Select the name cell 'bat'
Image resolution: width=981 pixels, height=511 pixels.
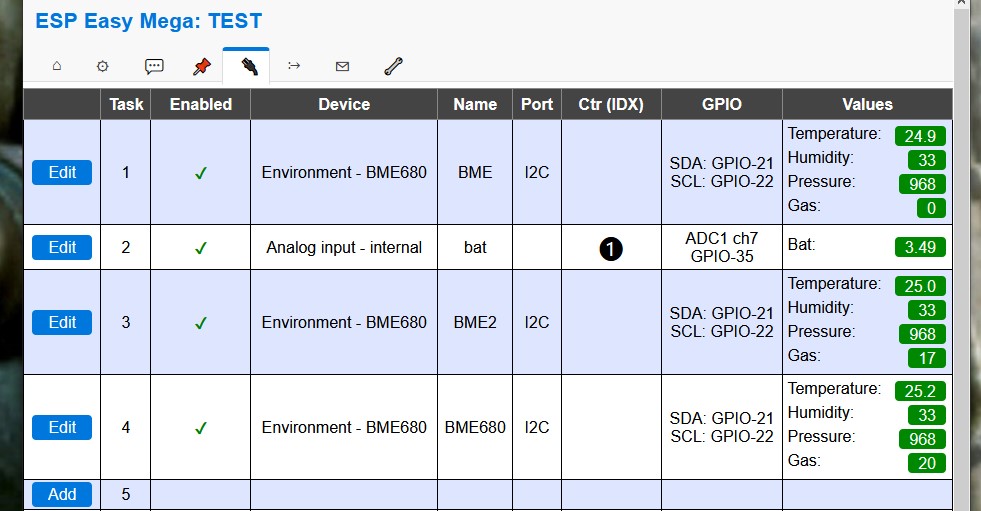pyautogui.click(x=475, y=248)
